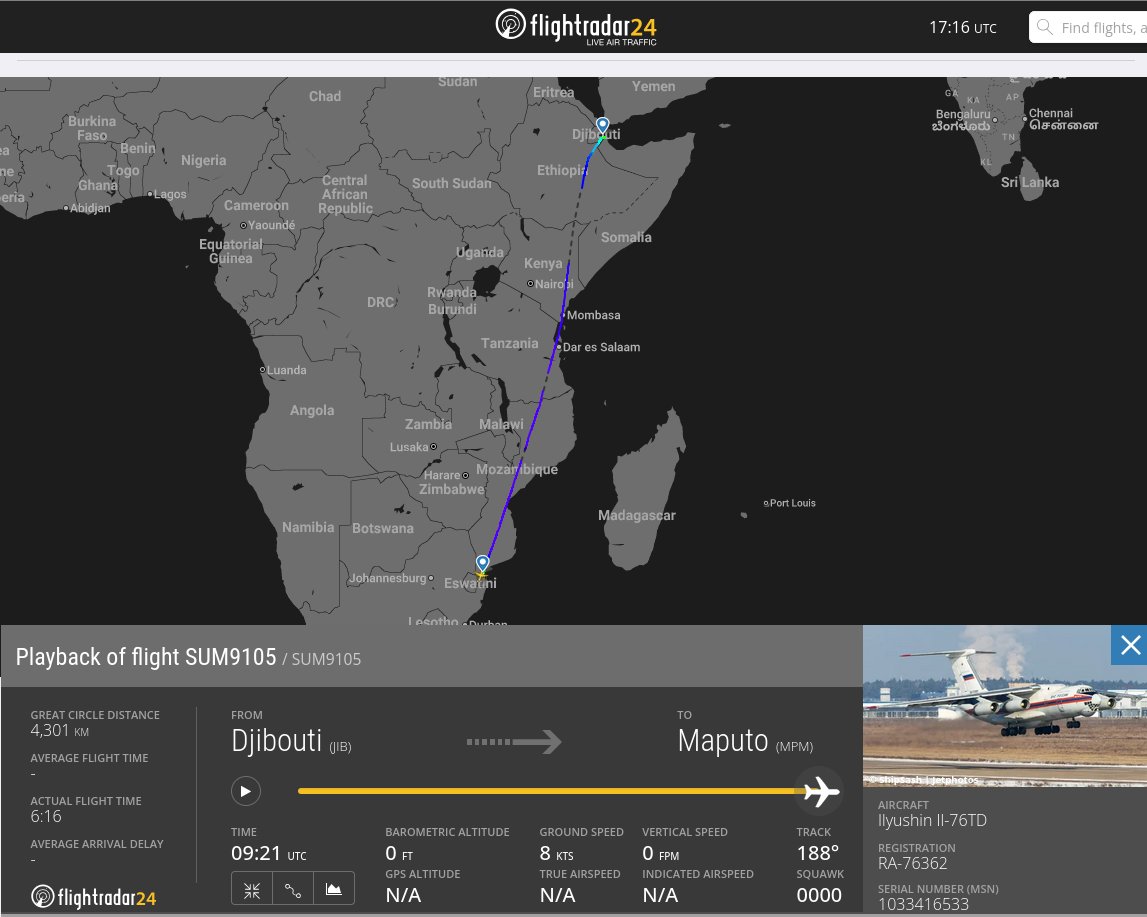Click the barometric altitude 0 FT value
The width and height of the screenshot is (1147, 917).
click(x=399, y=853)
